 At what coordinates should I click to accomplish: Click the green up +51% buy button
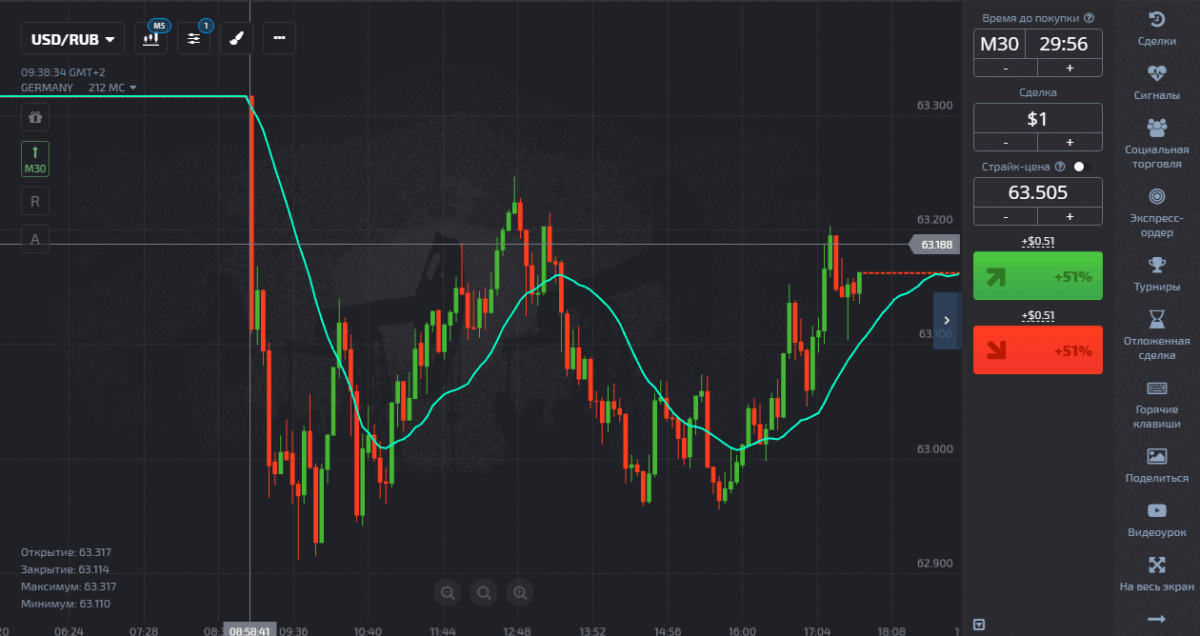point(1038,276)
